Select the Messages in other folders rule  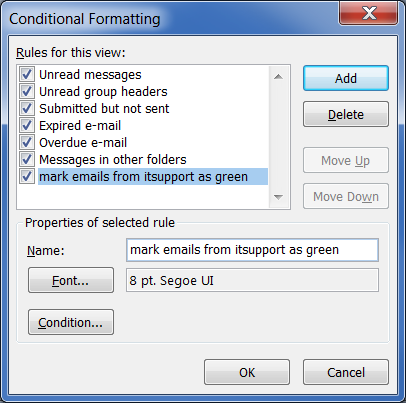113,159
